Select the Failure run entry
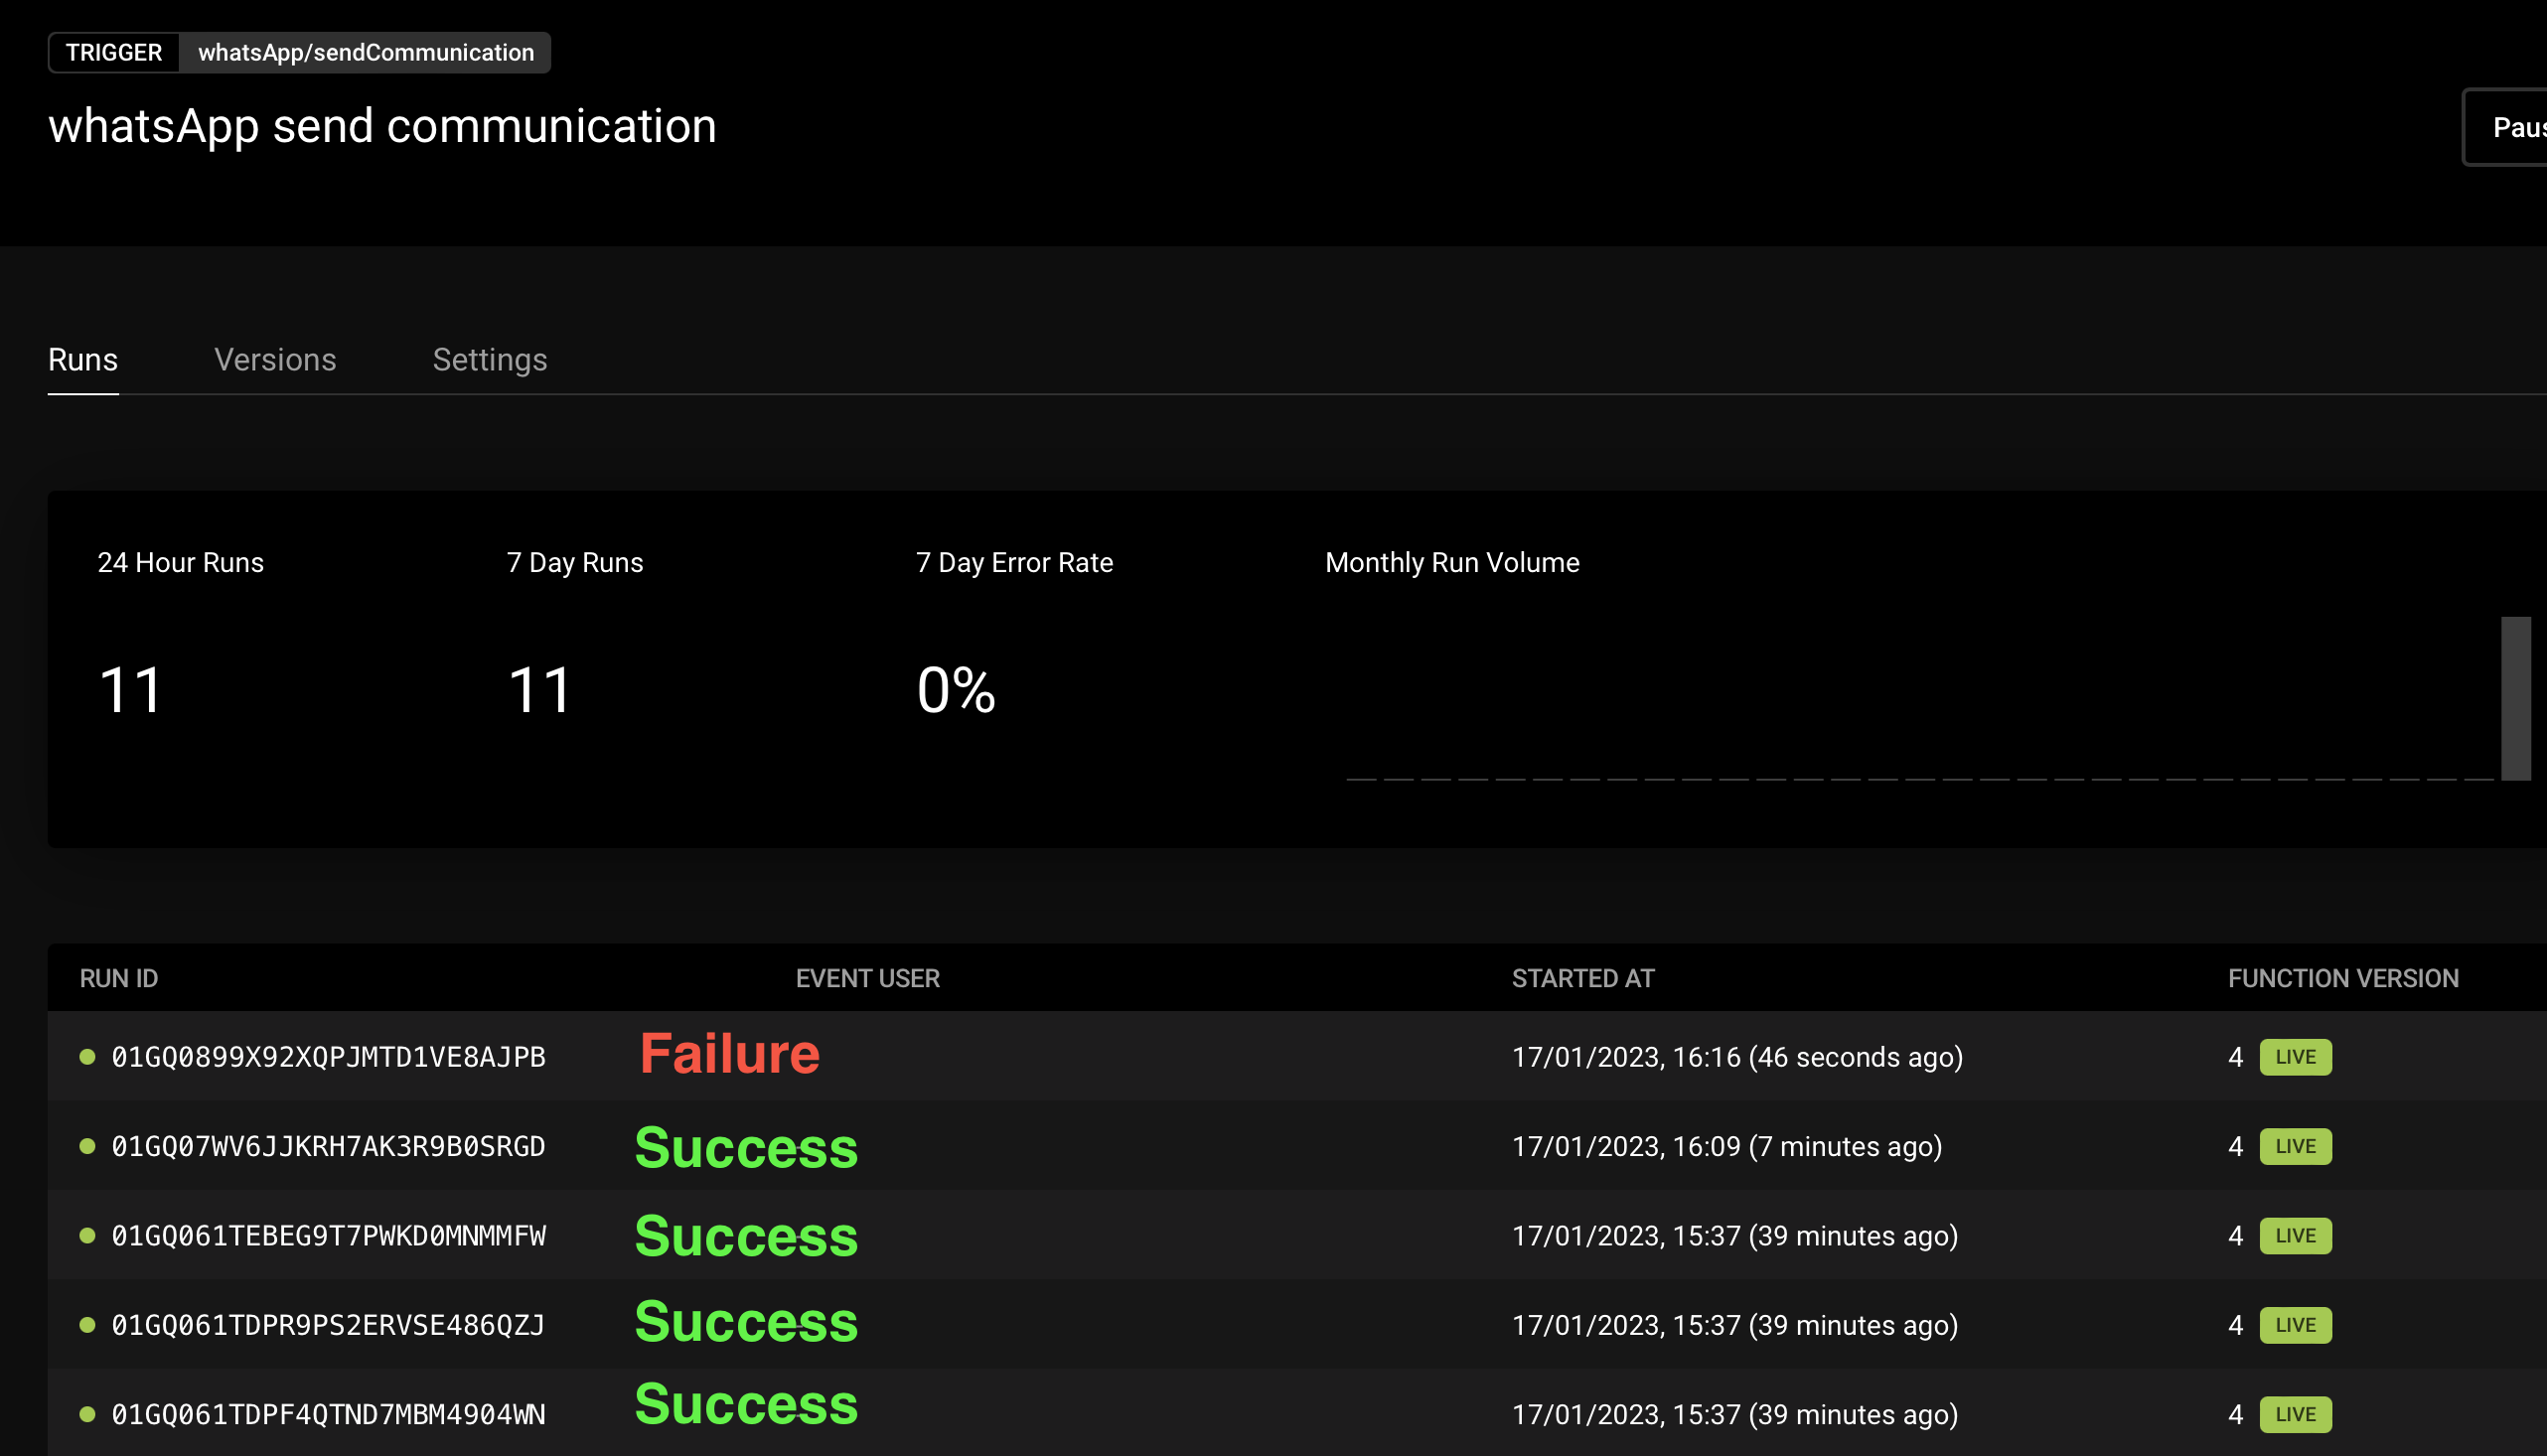 coord(729,1053)
